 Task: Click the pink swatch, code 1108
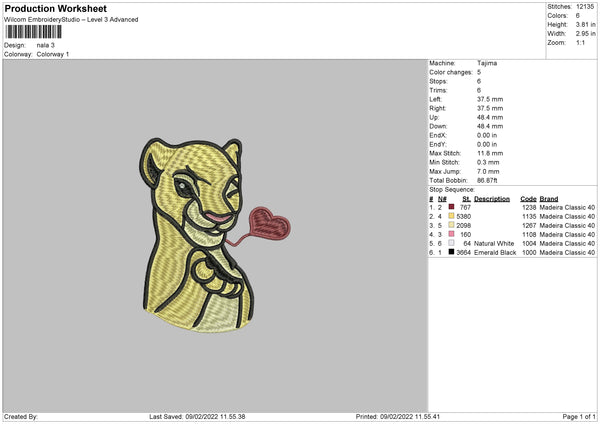451,234
